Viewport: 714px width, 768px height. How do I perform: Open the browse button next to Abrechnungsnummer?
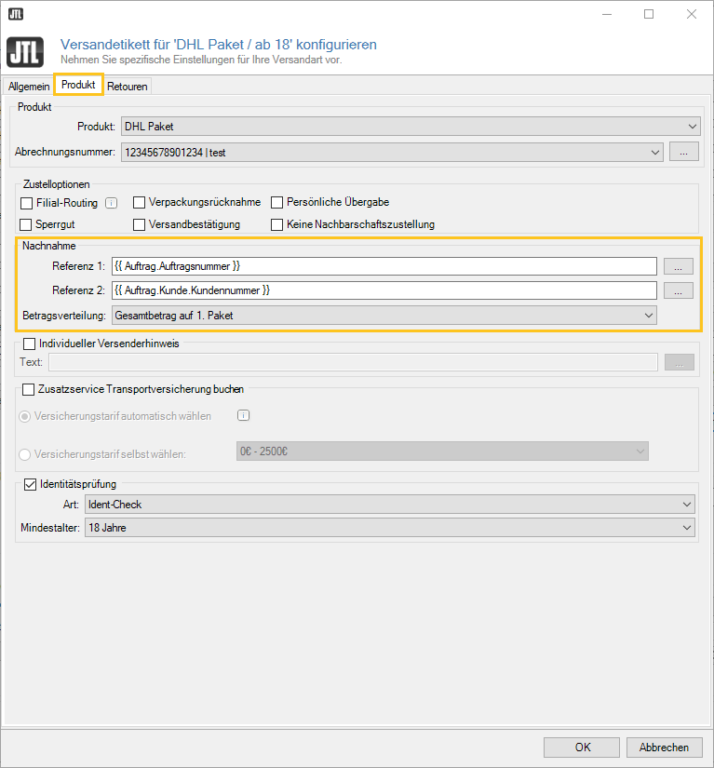(683, 152)
